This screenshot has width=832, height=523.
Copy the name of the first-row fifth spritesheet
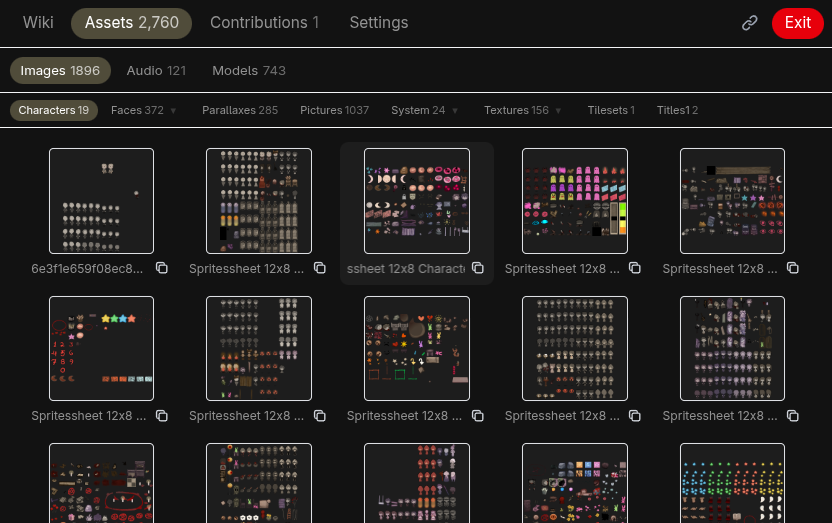[x=793, y=268]
